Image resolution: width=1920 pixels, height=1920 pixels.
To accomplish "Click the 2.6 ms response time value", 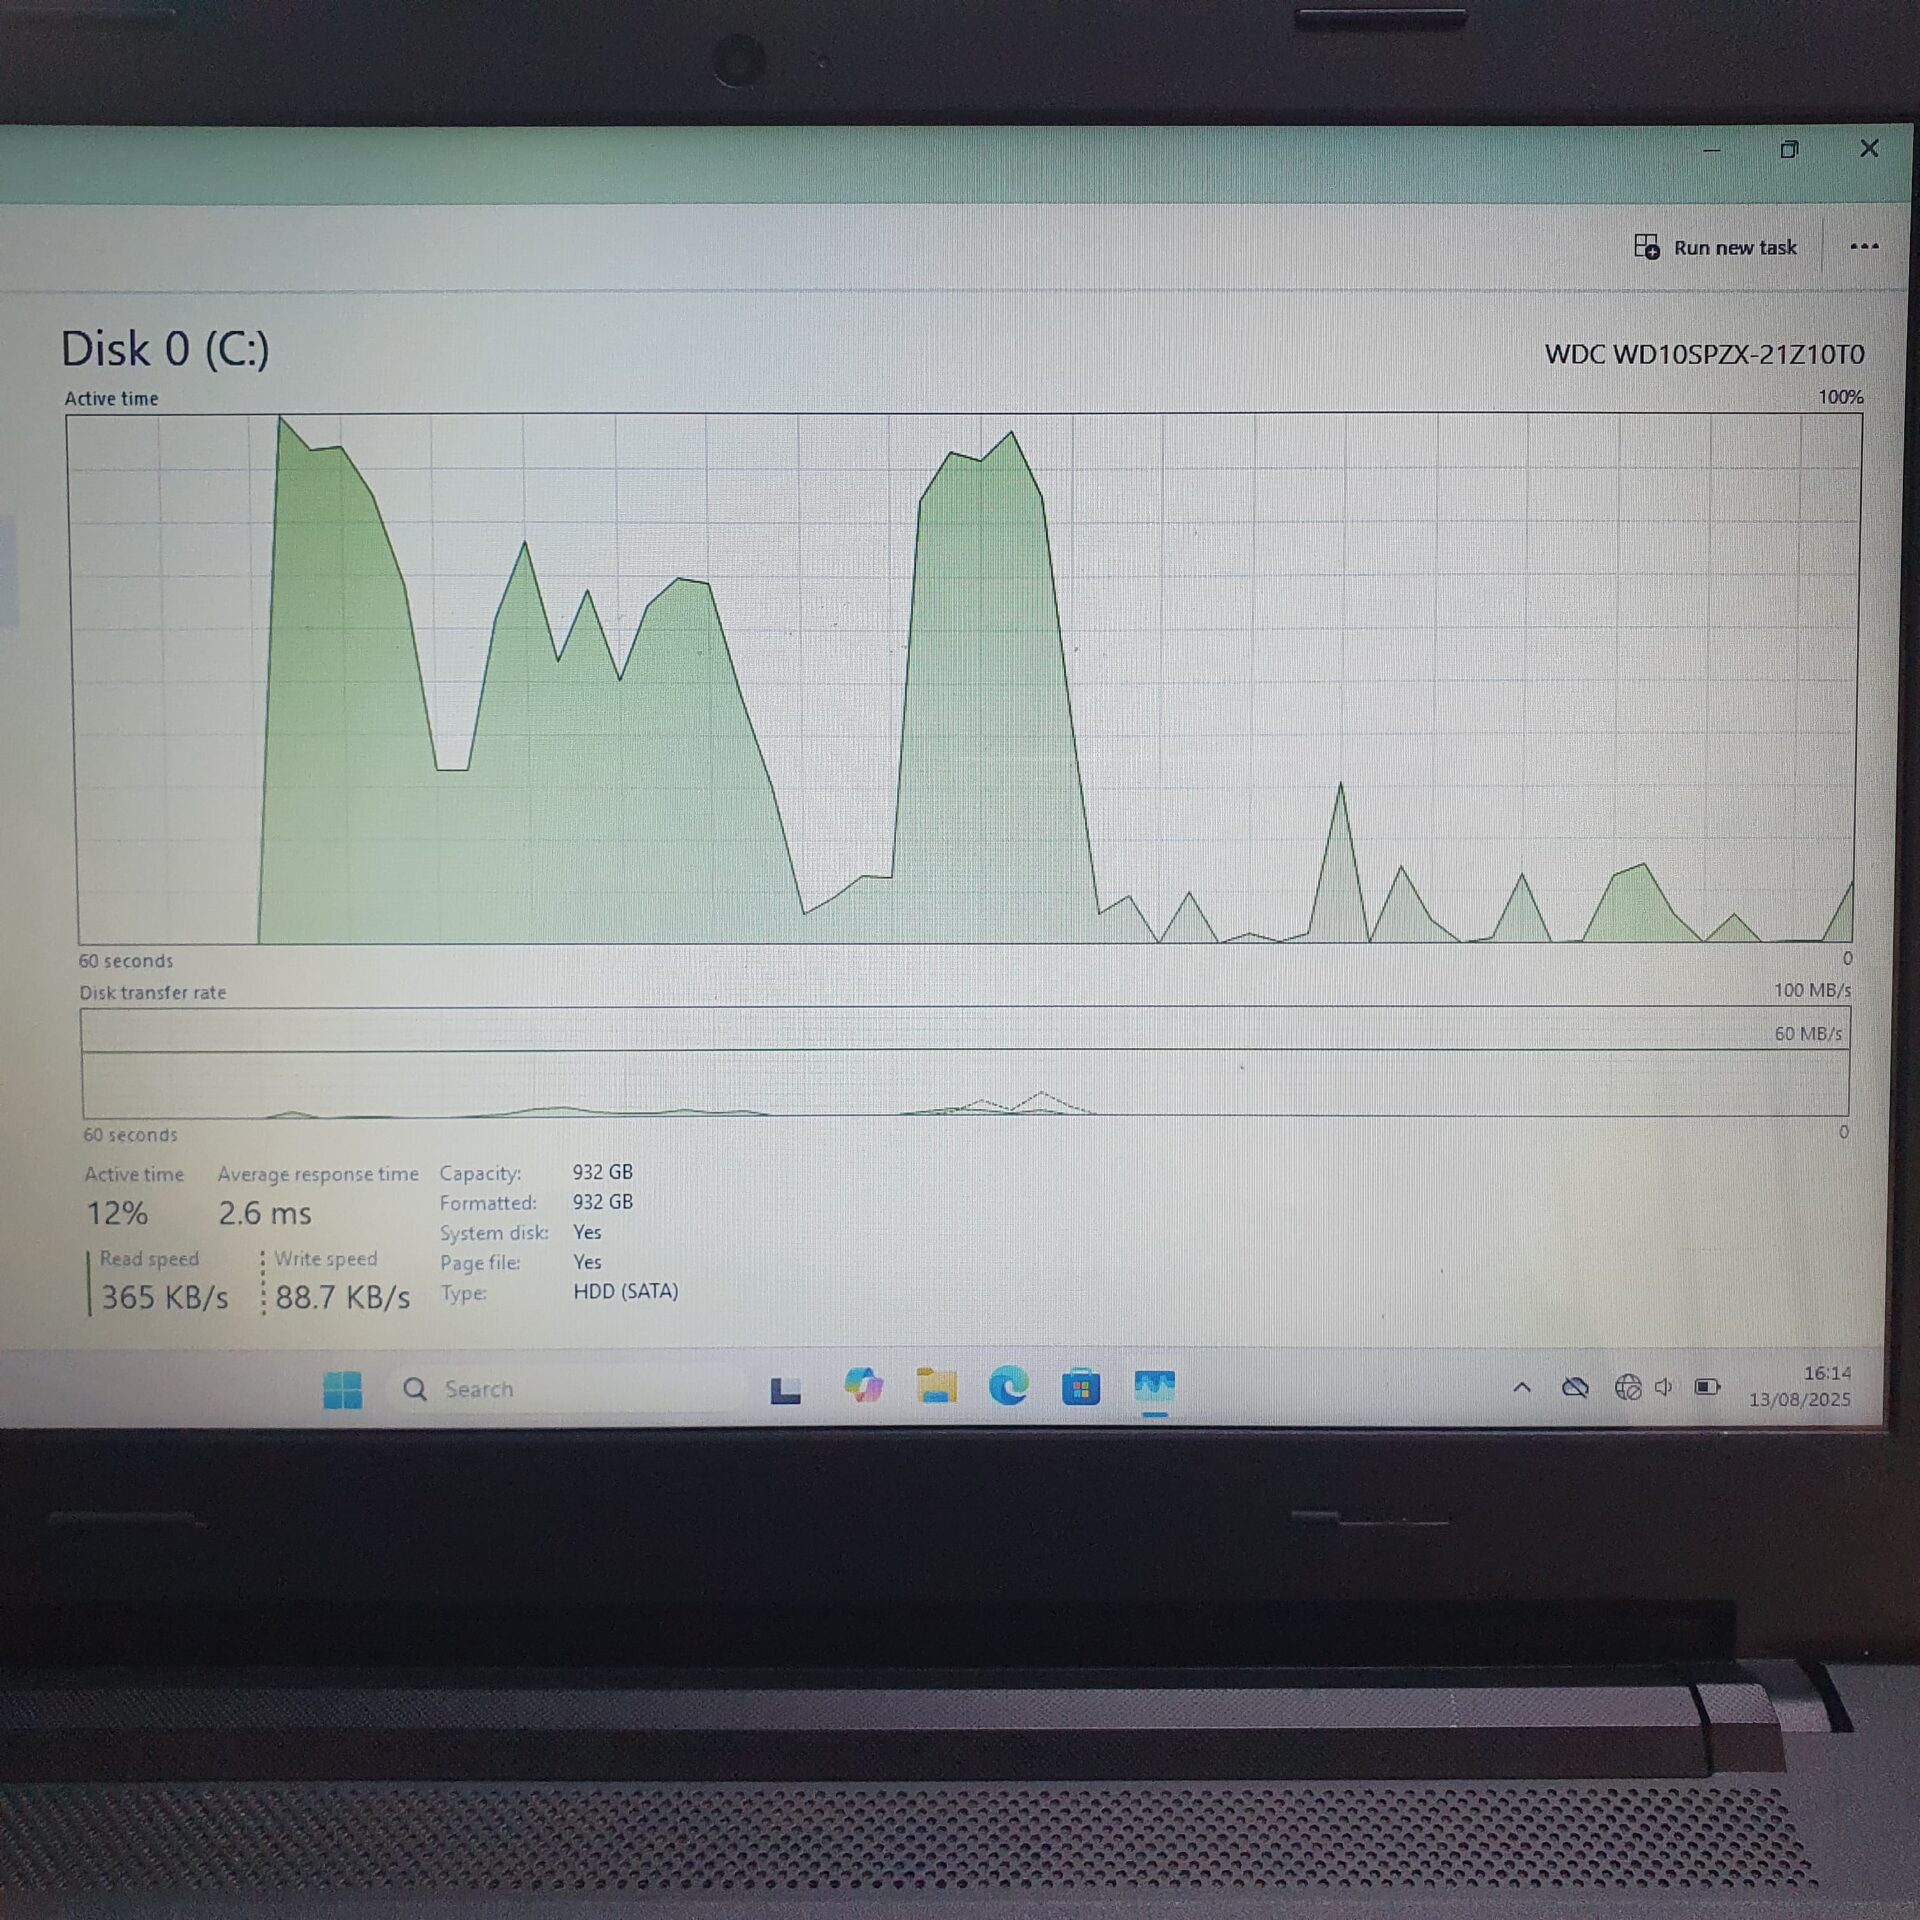I will pyautogui.click(x=265, y=1213).
